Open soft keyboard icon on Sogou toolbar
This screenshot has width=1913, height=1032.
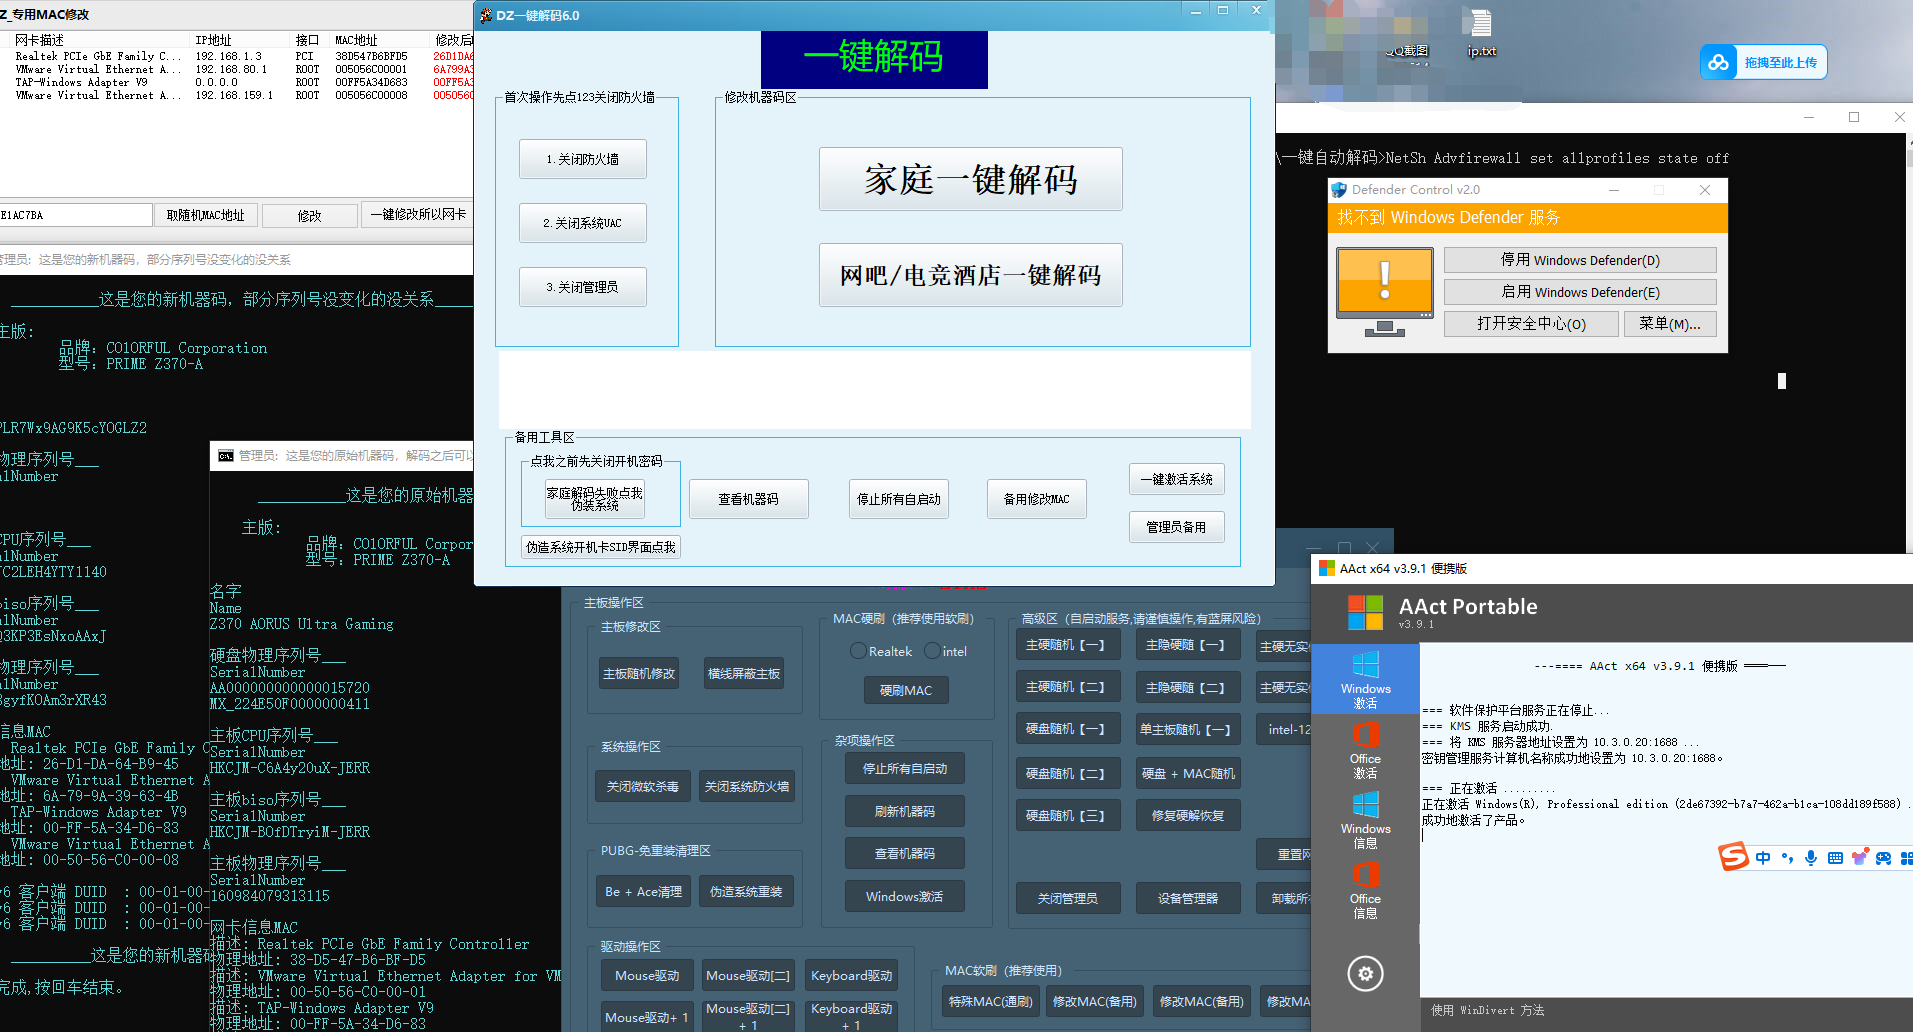pos(1835,858)
